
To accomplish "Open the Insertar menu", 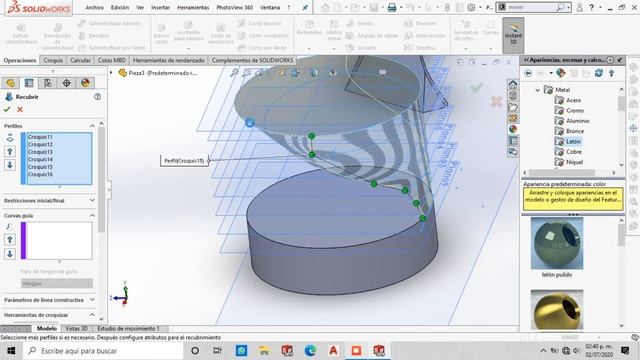I will click(x=160, y=7).
